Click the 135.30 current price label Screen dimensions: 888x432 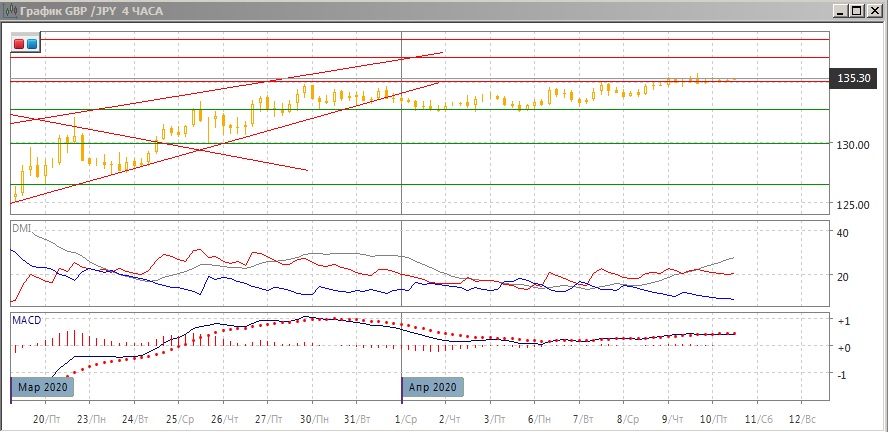pos(853,79)
